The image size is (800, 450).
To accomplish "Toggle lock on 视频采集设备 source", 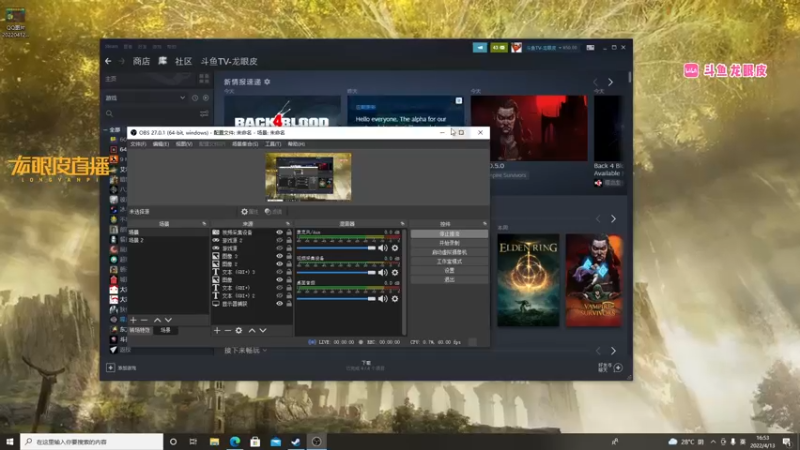I will coord(289,232).
